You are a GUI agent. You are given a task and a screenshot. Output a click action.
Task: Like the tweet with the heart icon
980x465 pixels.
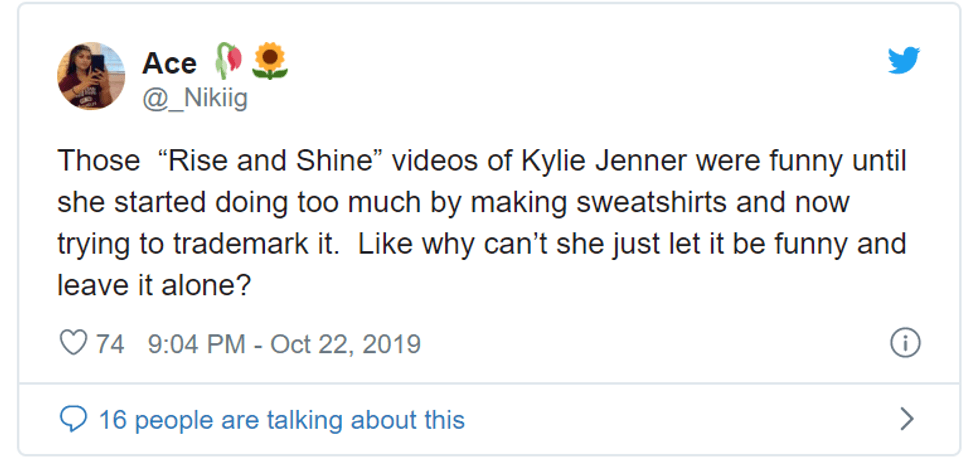(73, 344)
